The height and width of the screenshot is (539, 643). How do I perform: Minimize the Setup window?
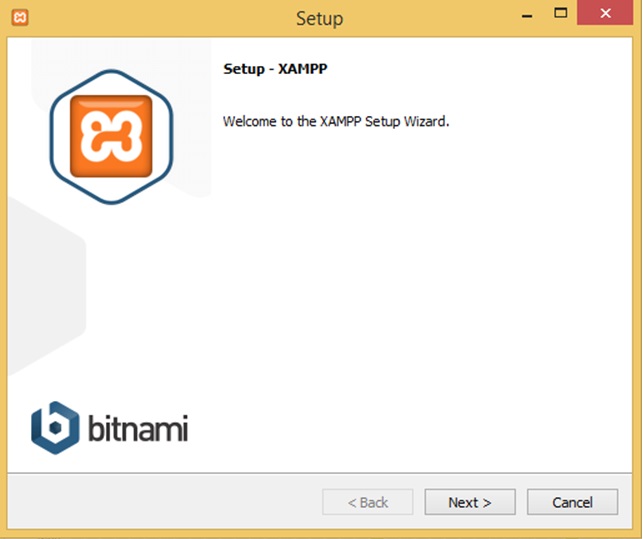tap(527, 16)
